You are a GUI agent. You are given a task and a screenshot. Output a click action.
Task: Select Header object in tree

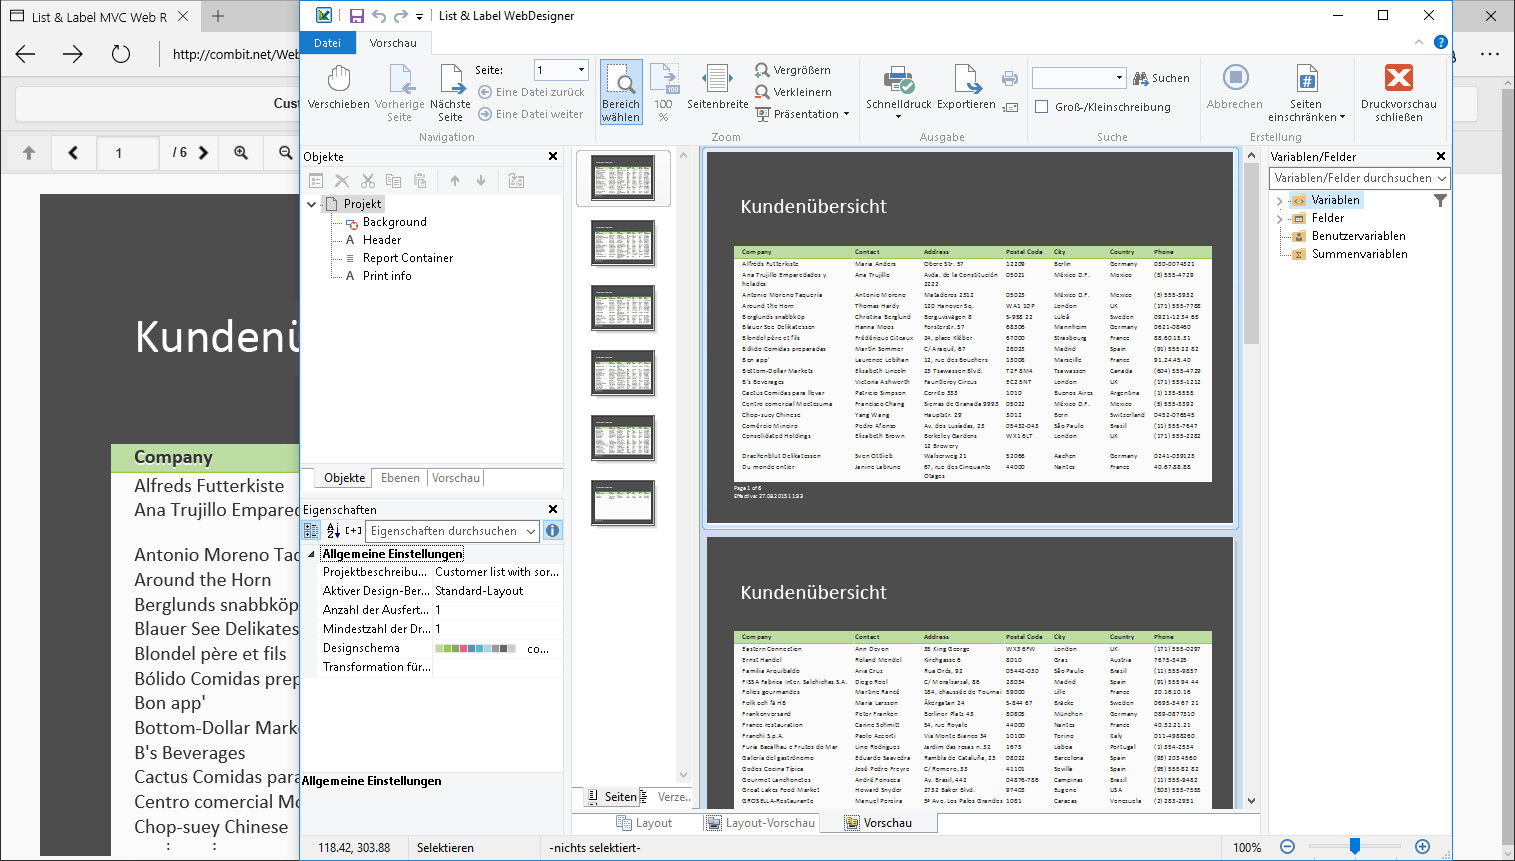click(x=382, y=240)
